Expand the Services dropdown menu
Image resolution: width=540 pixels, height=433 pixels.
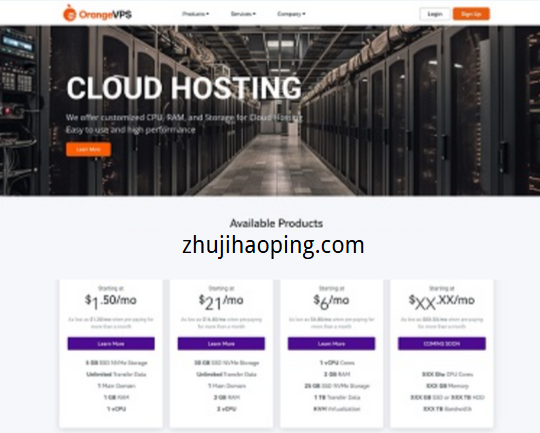[243, 14]
